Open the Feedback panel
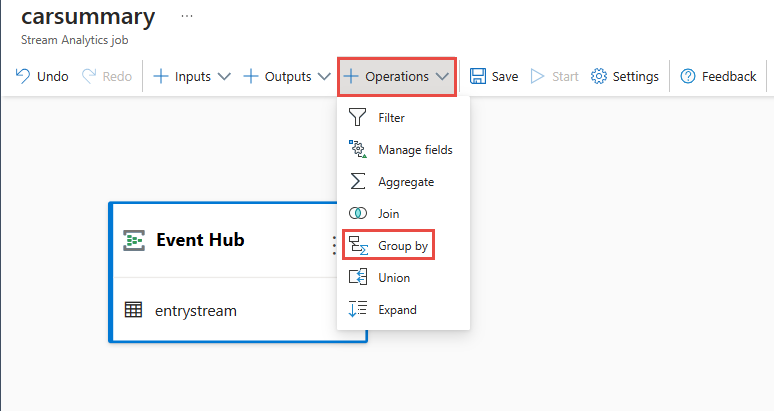 [718, 76]
